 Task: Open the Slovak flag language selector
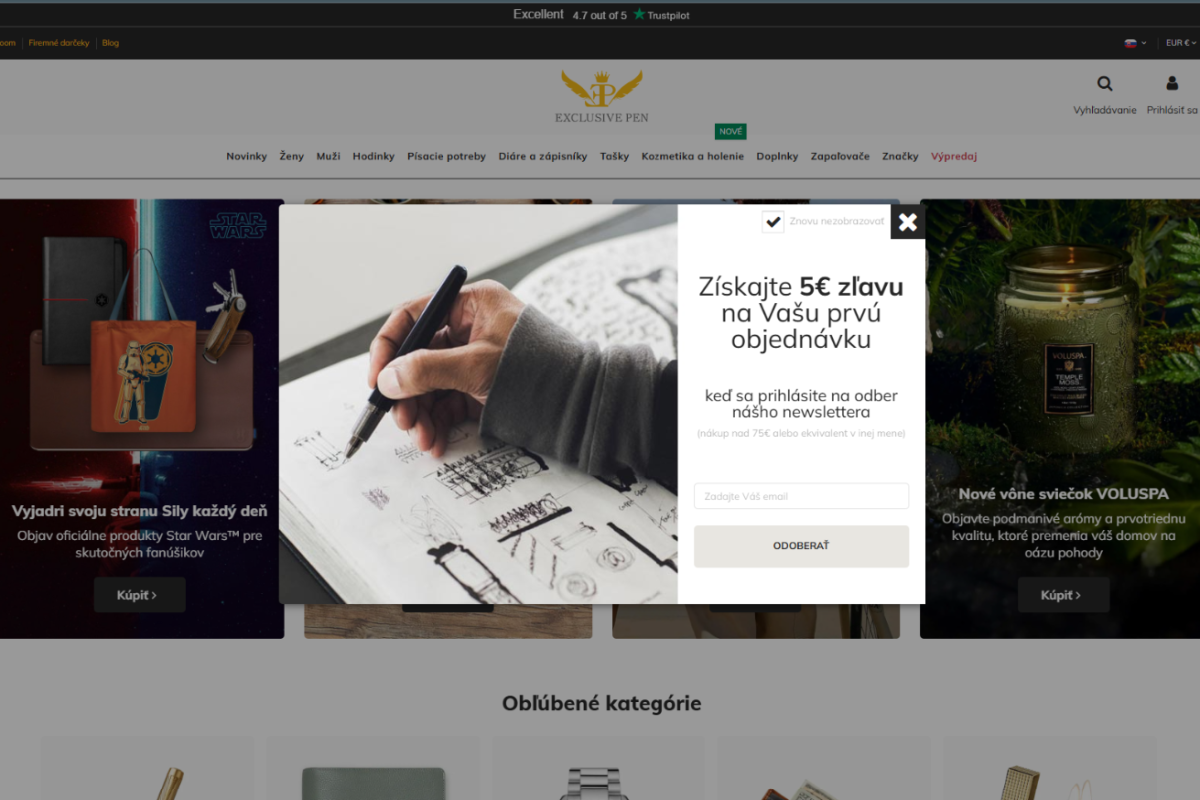(1135, 43)
